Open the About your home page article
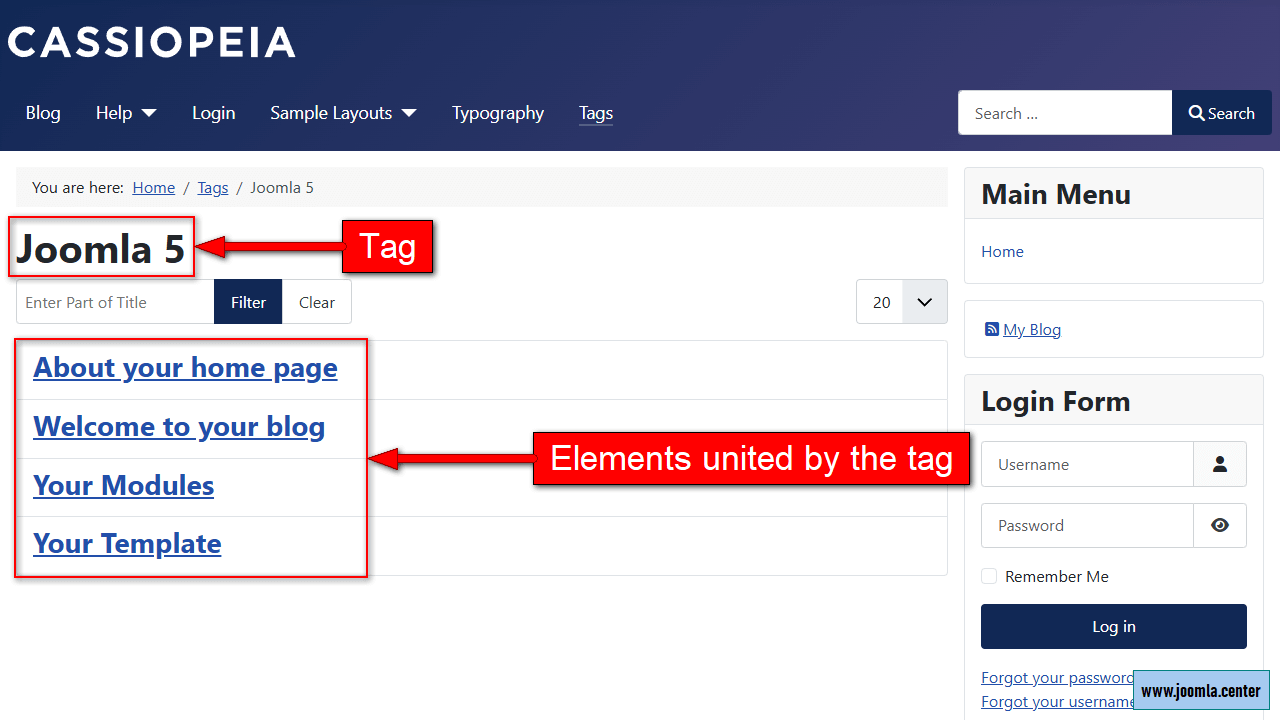This screenshot has width=1280, height=720. pyautogui.click(x=185, y=367)
